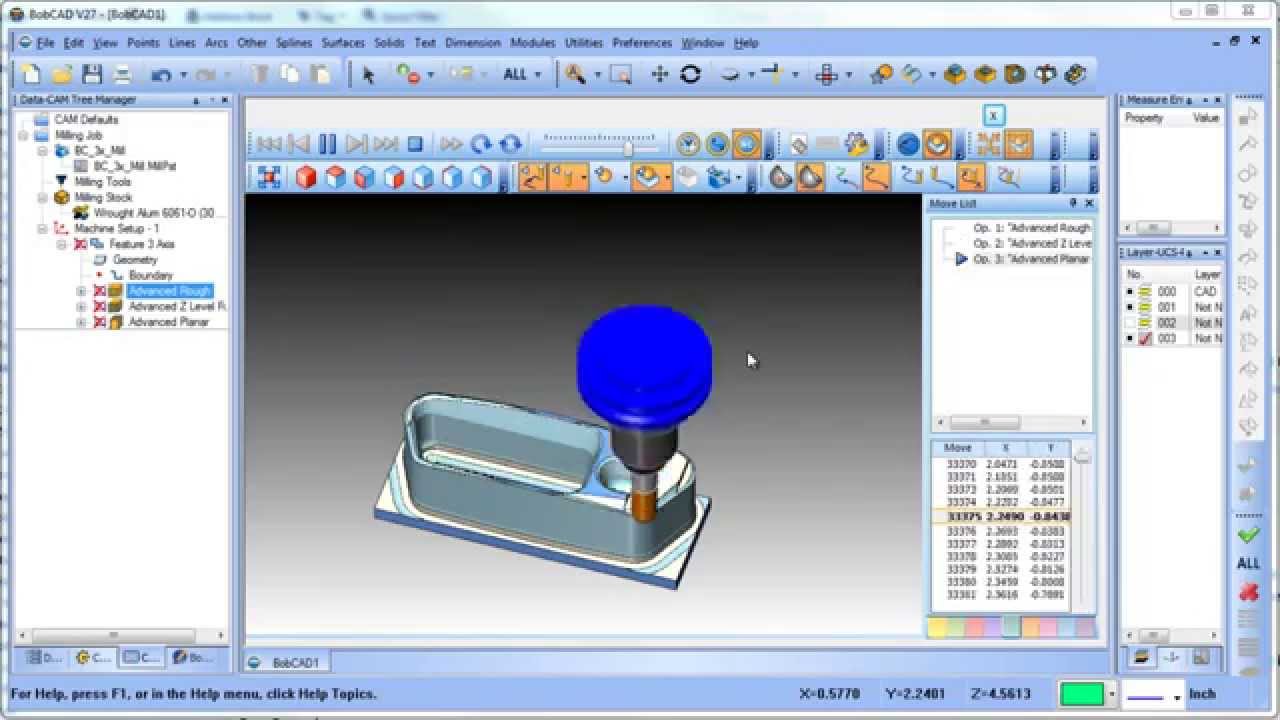This screenshot has width=1280, height=720.
Task: Open the Dimension menu
Action: pyautogui.click(x=473, y=43)
